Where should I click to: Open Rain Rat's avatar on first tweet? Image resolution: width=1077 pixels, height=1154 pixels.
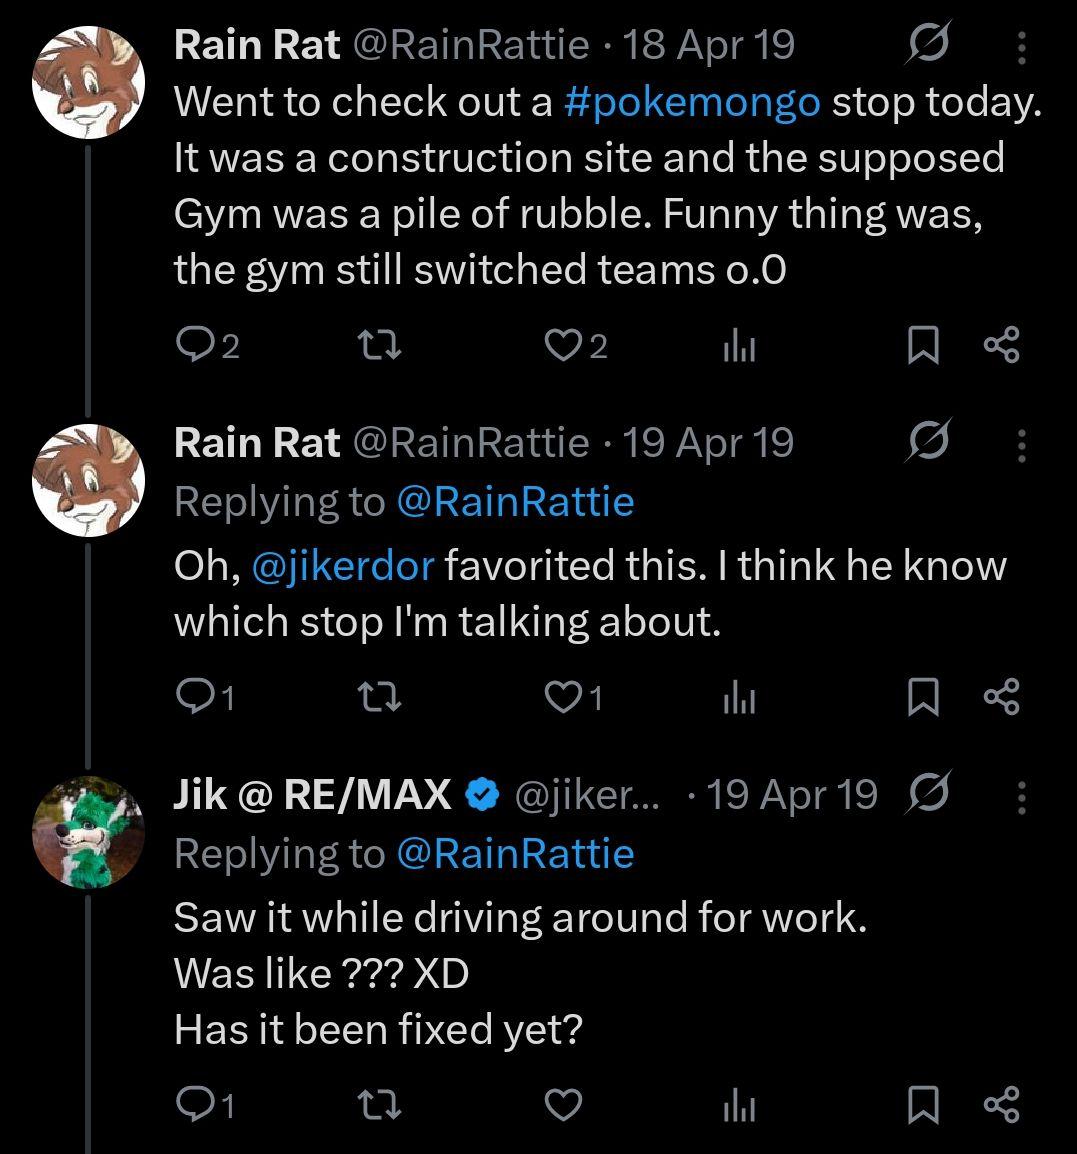[88, 81]
